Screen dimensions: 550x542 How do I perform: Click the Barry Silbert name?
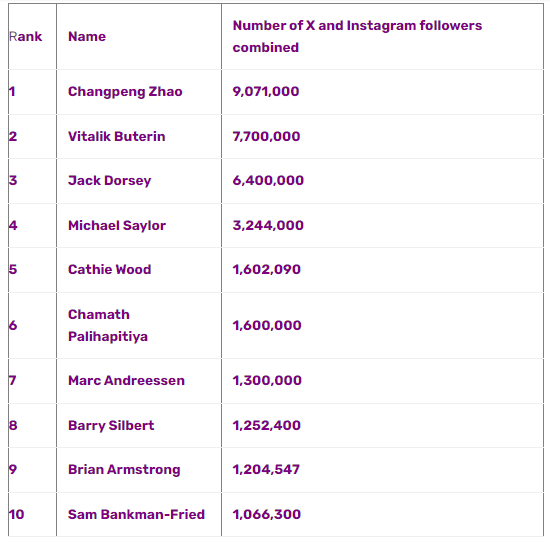pyautogui.click(x=111, y=426)
